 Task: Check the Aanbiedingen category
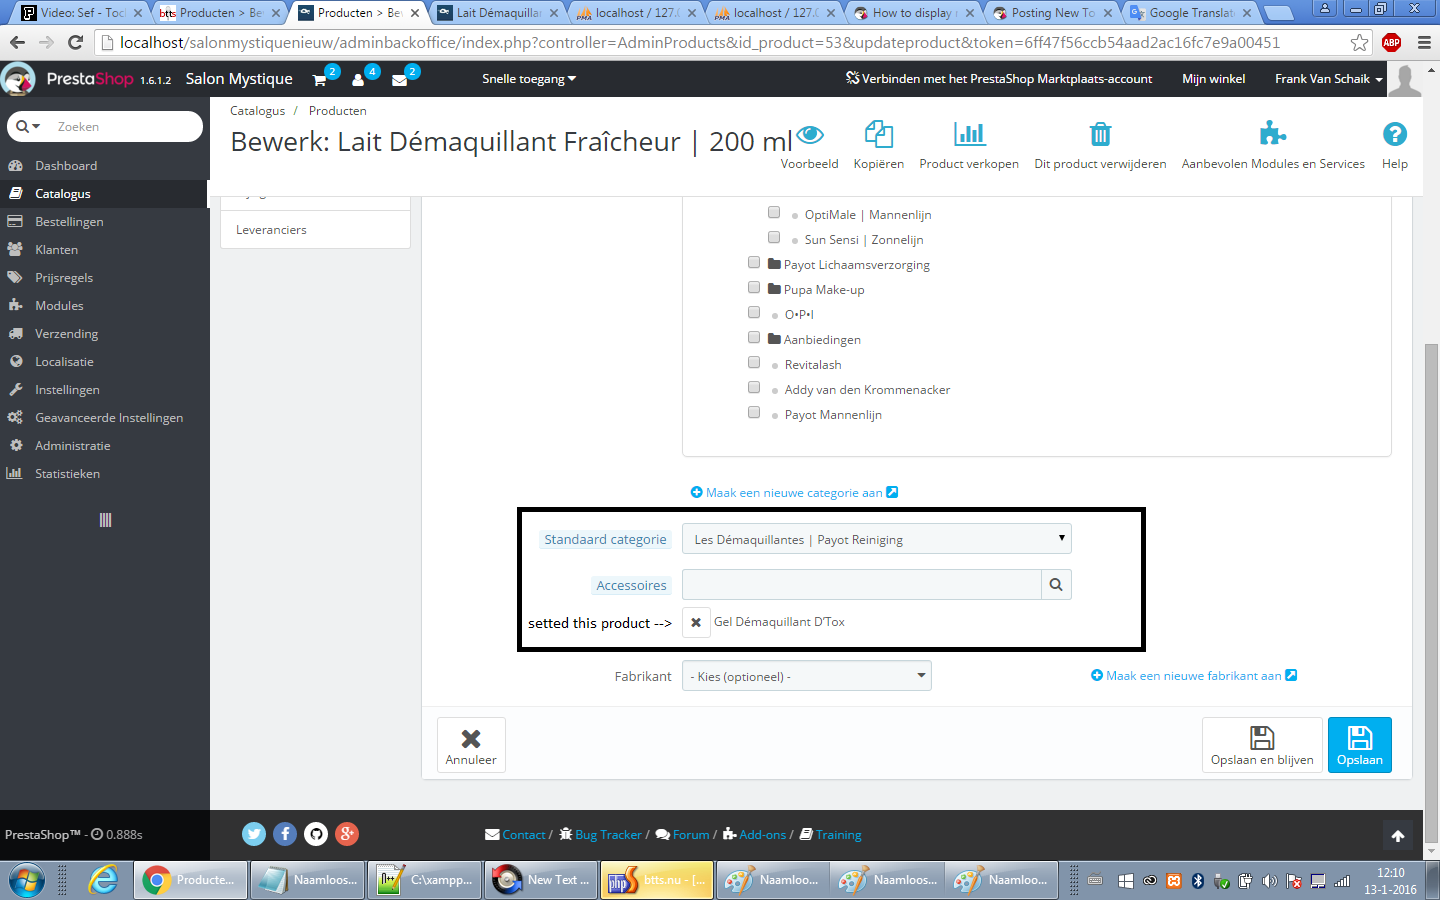[x=754, y=337]
